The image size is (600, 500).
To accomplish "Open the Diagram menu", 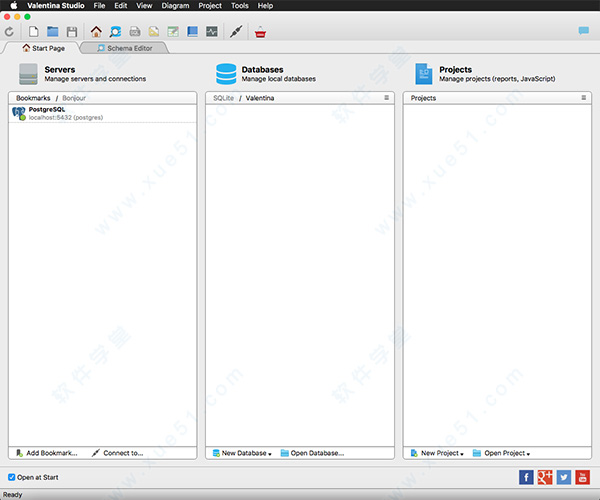I will click(175, 5).
